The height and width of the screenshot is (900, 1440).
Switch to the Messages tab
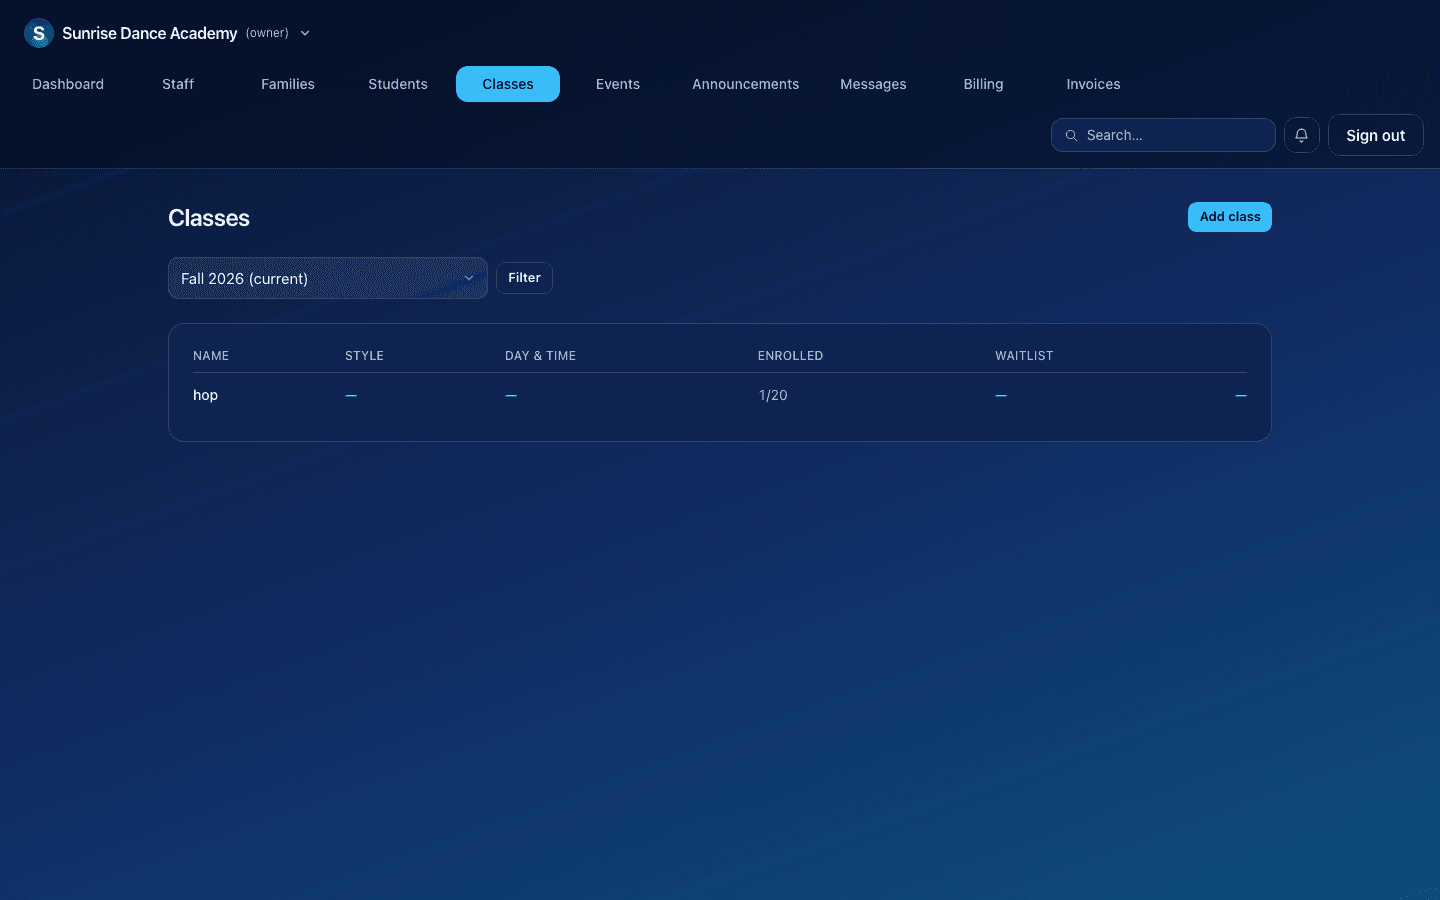873,84
